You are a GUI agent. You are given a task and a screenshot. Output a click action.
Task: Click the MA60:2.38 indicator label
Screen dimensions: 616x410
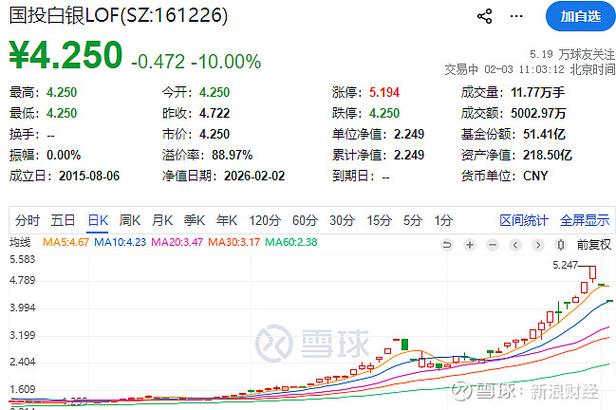[291, 242]
